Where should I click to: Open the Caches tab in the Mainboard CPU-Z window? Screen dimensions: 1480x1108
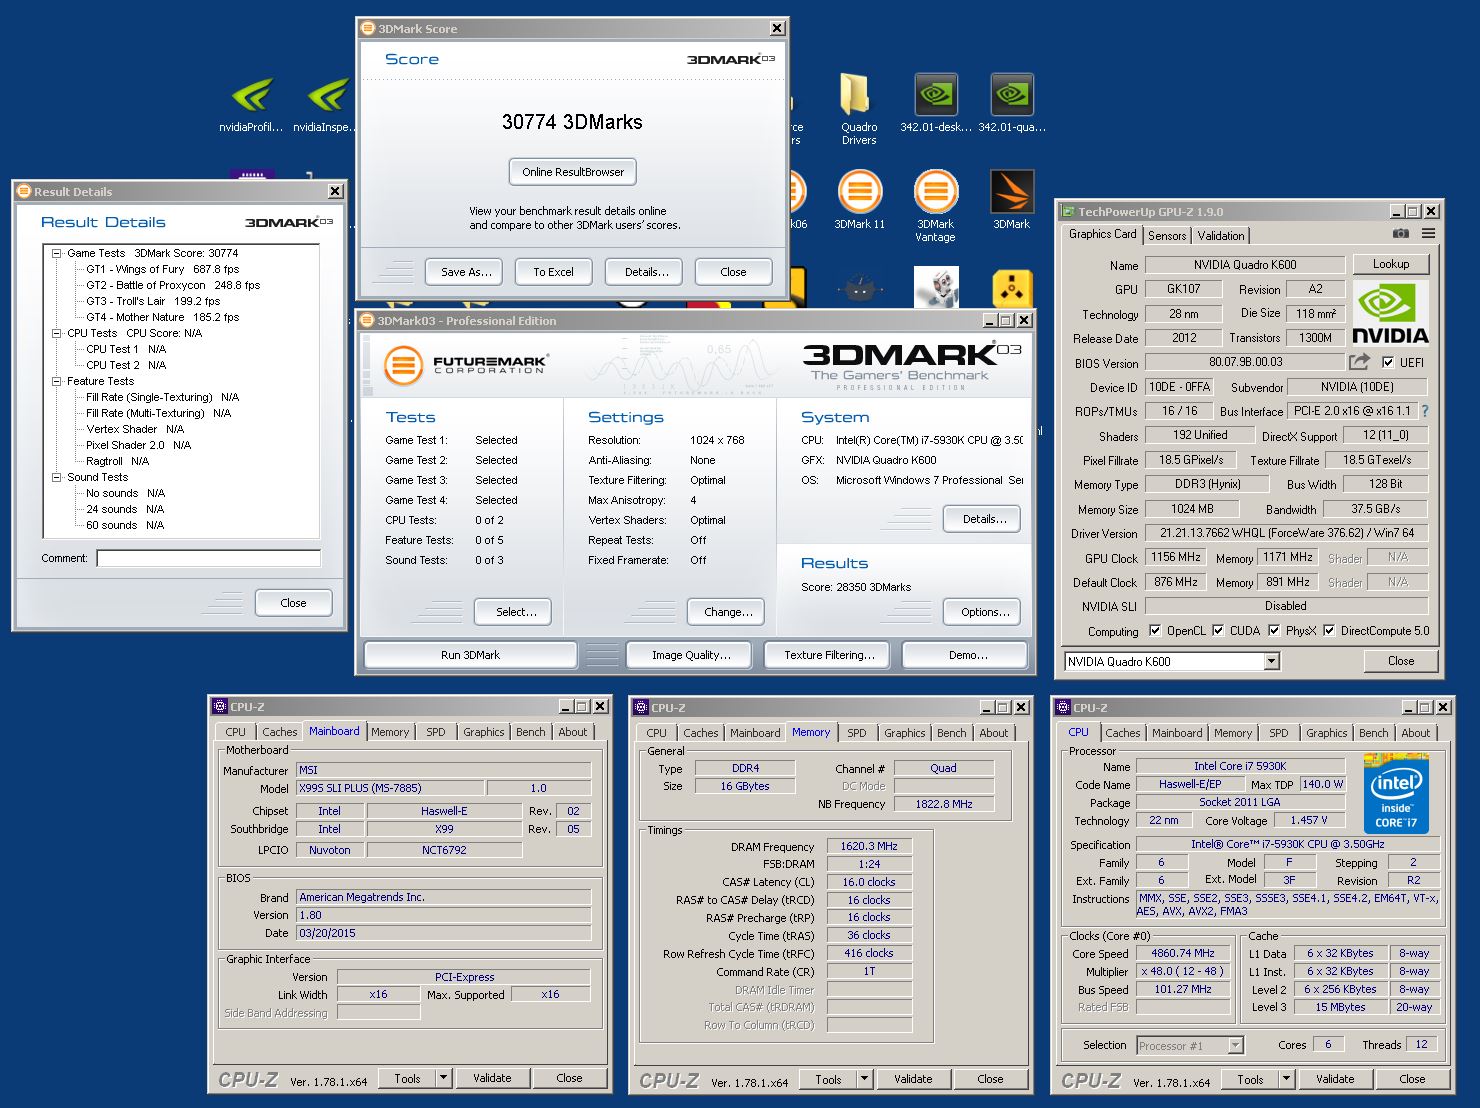click(x=280, y=732)
